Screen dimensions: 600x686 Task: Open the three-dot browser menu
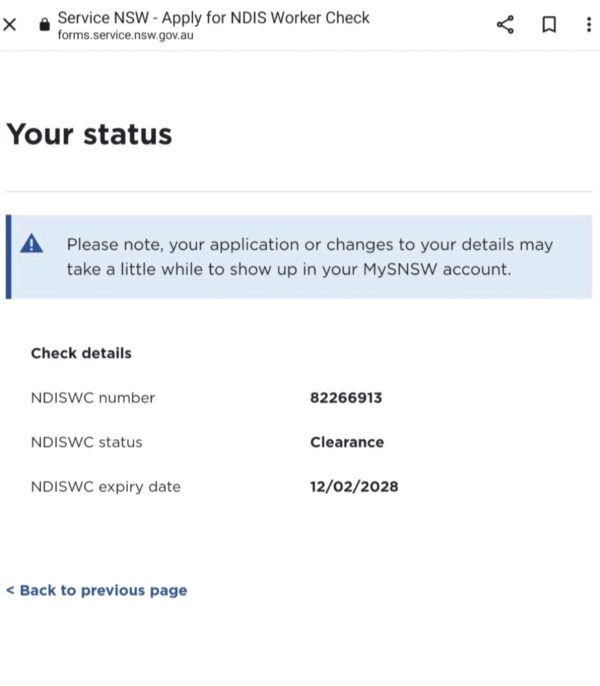pos(588,25)
